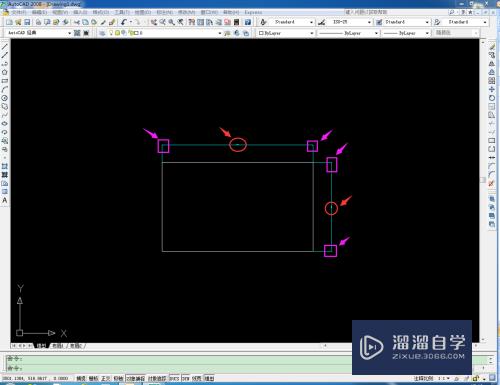Click the Undo arrow icon
Screen dimensions: 500x385
coord(124,22)
